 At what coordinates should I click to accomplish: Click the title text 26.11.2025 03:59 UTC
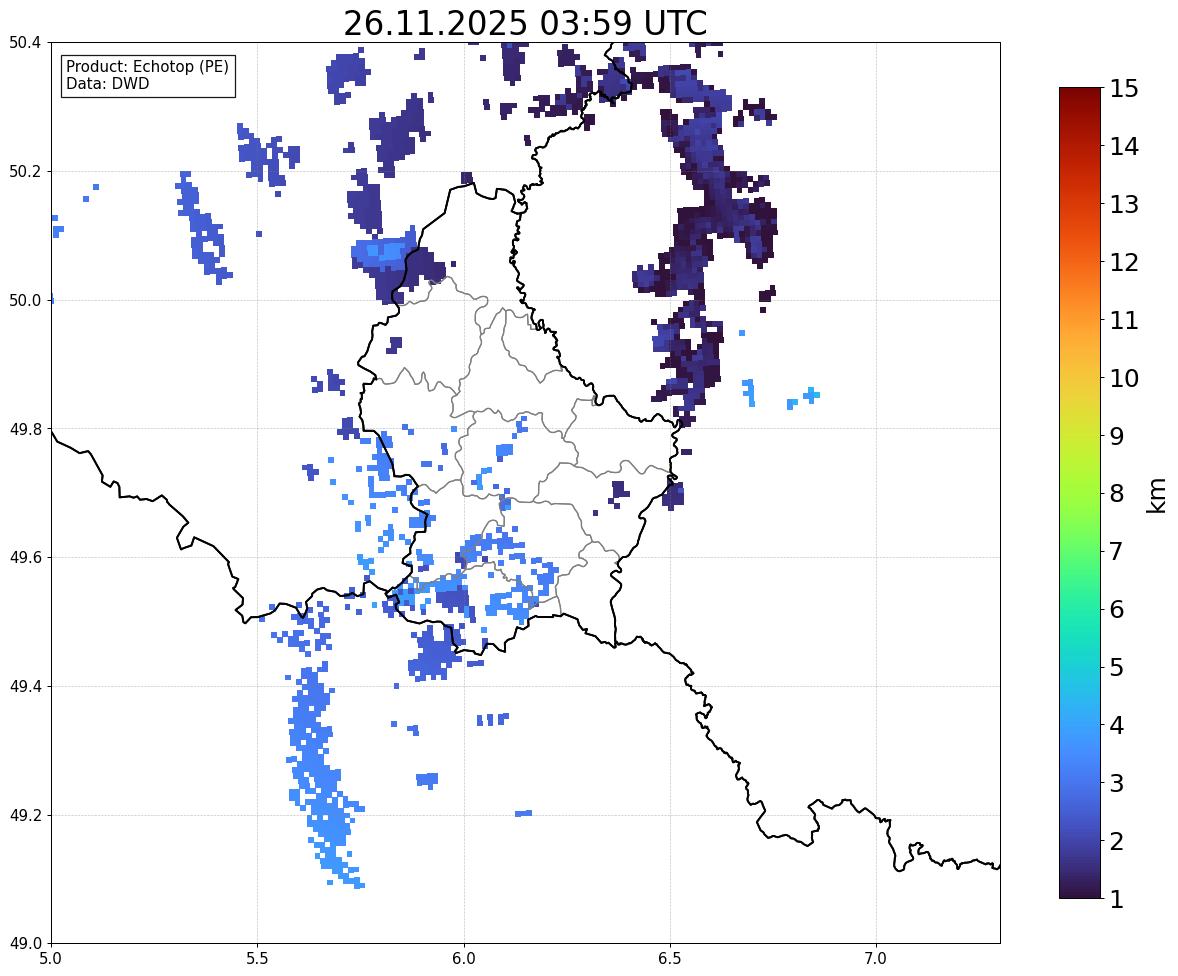(x=525, y=23)
